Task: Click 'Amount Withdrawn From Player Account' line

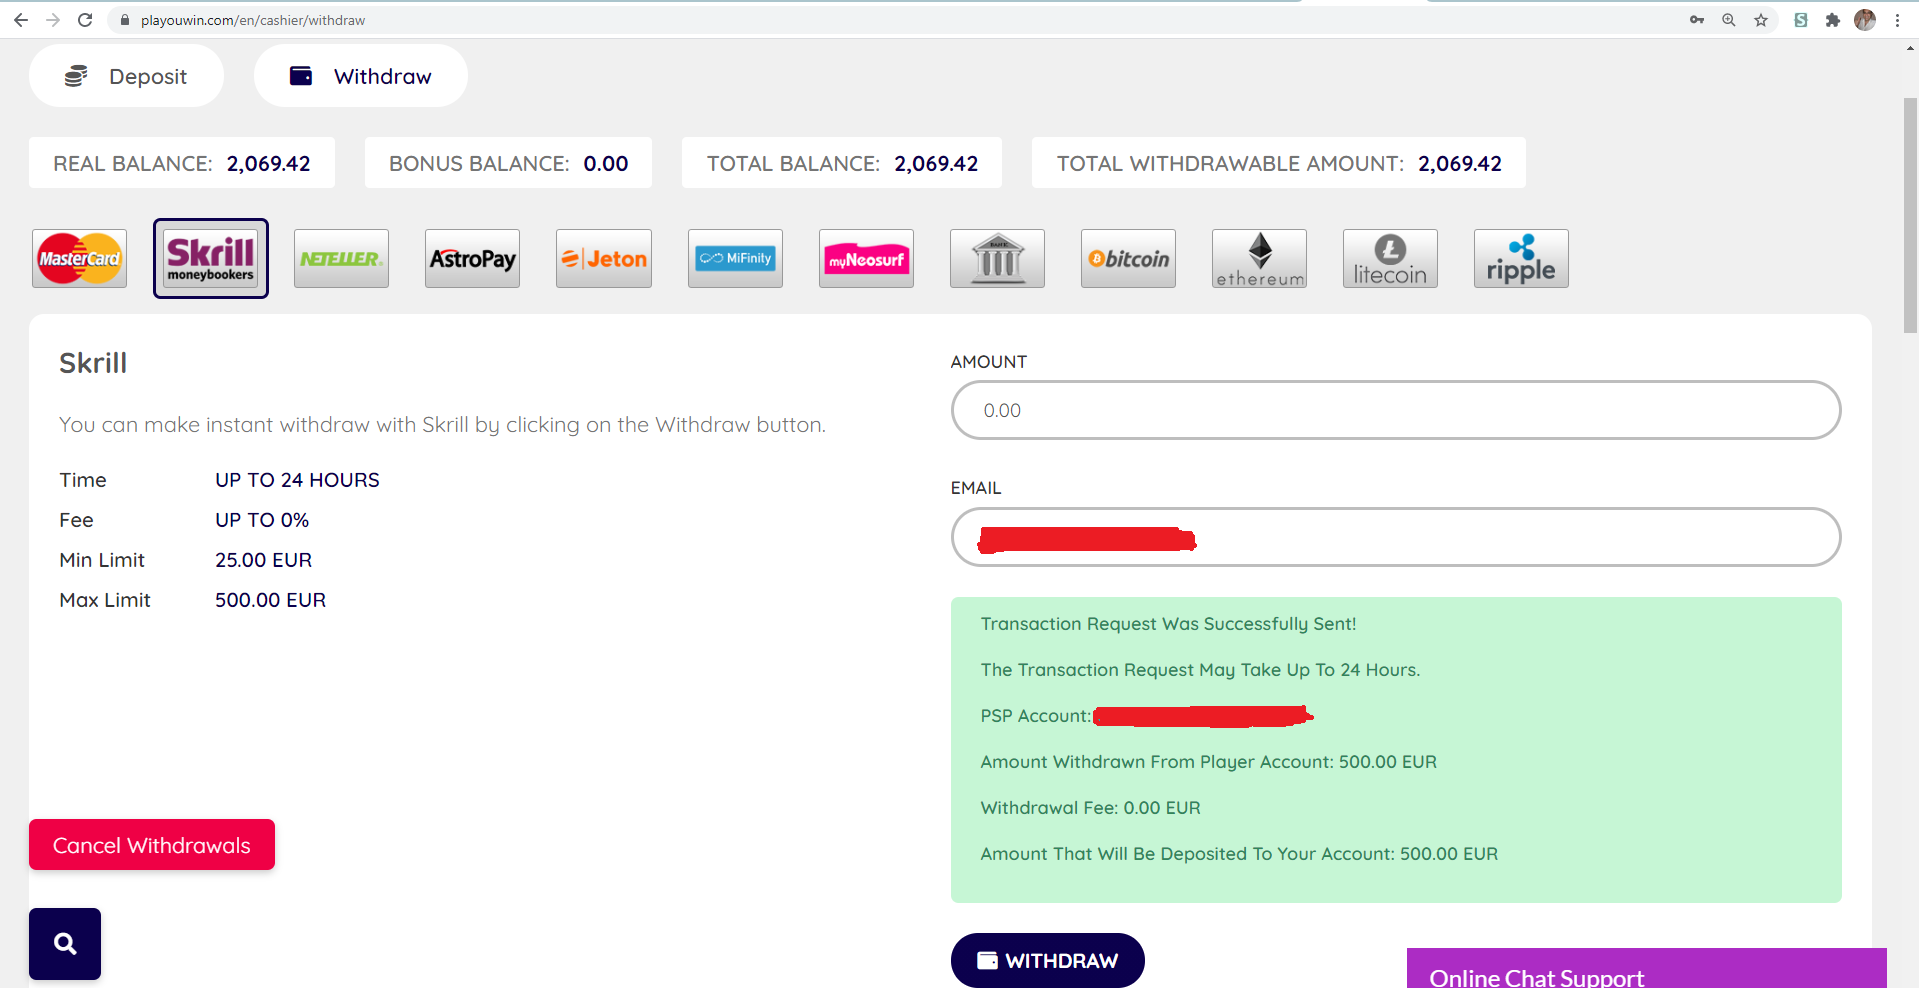Action: (x=1208, y=762)
